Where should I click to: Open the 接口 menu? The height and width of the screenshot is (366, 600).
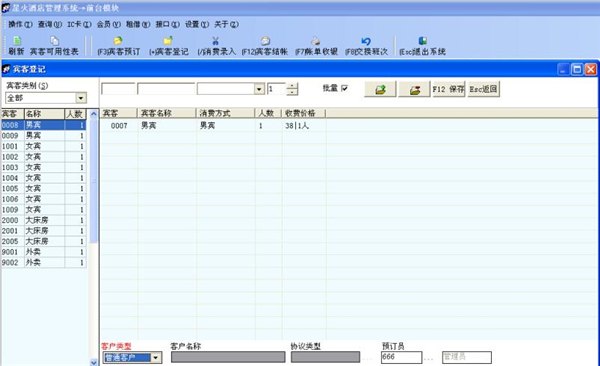167,24
